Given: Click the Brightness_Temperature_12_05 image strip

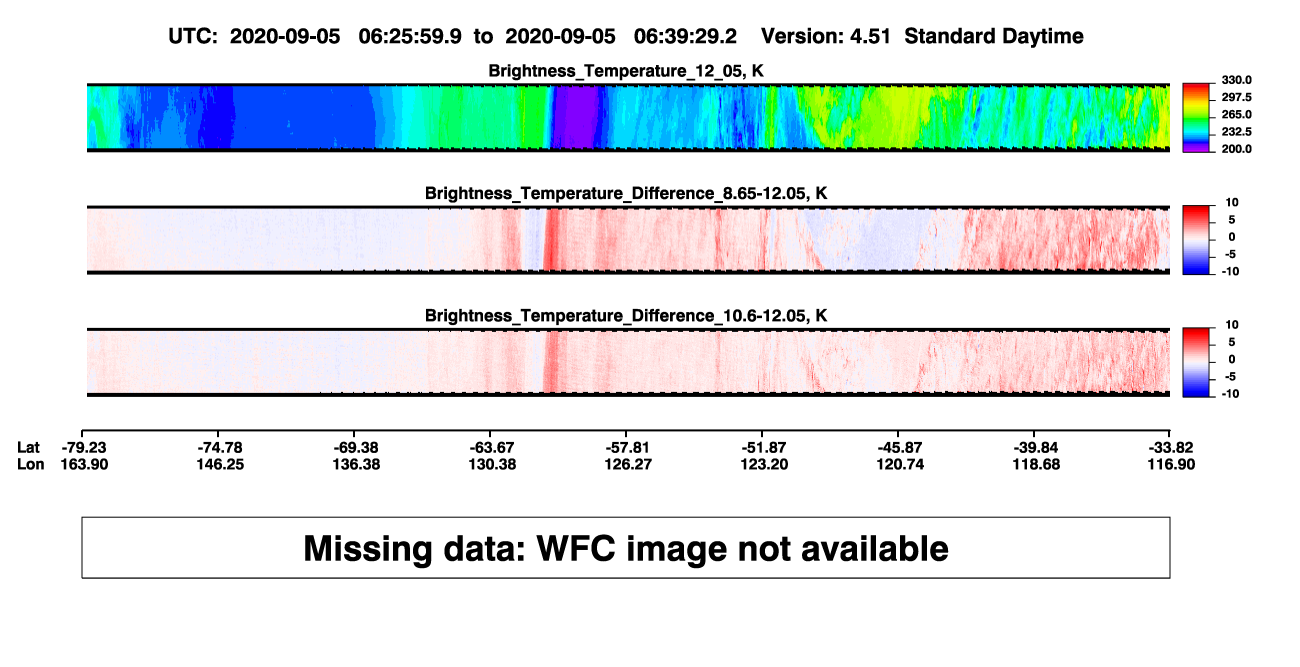Looking at the screenshot, I should (629, 117).
